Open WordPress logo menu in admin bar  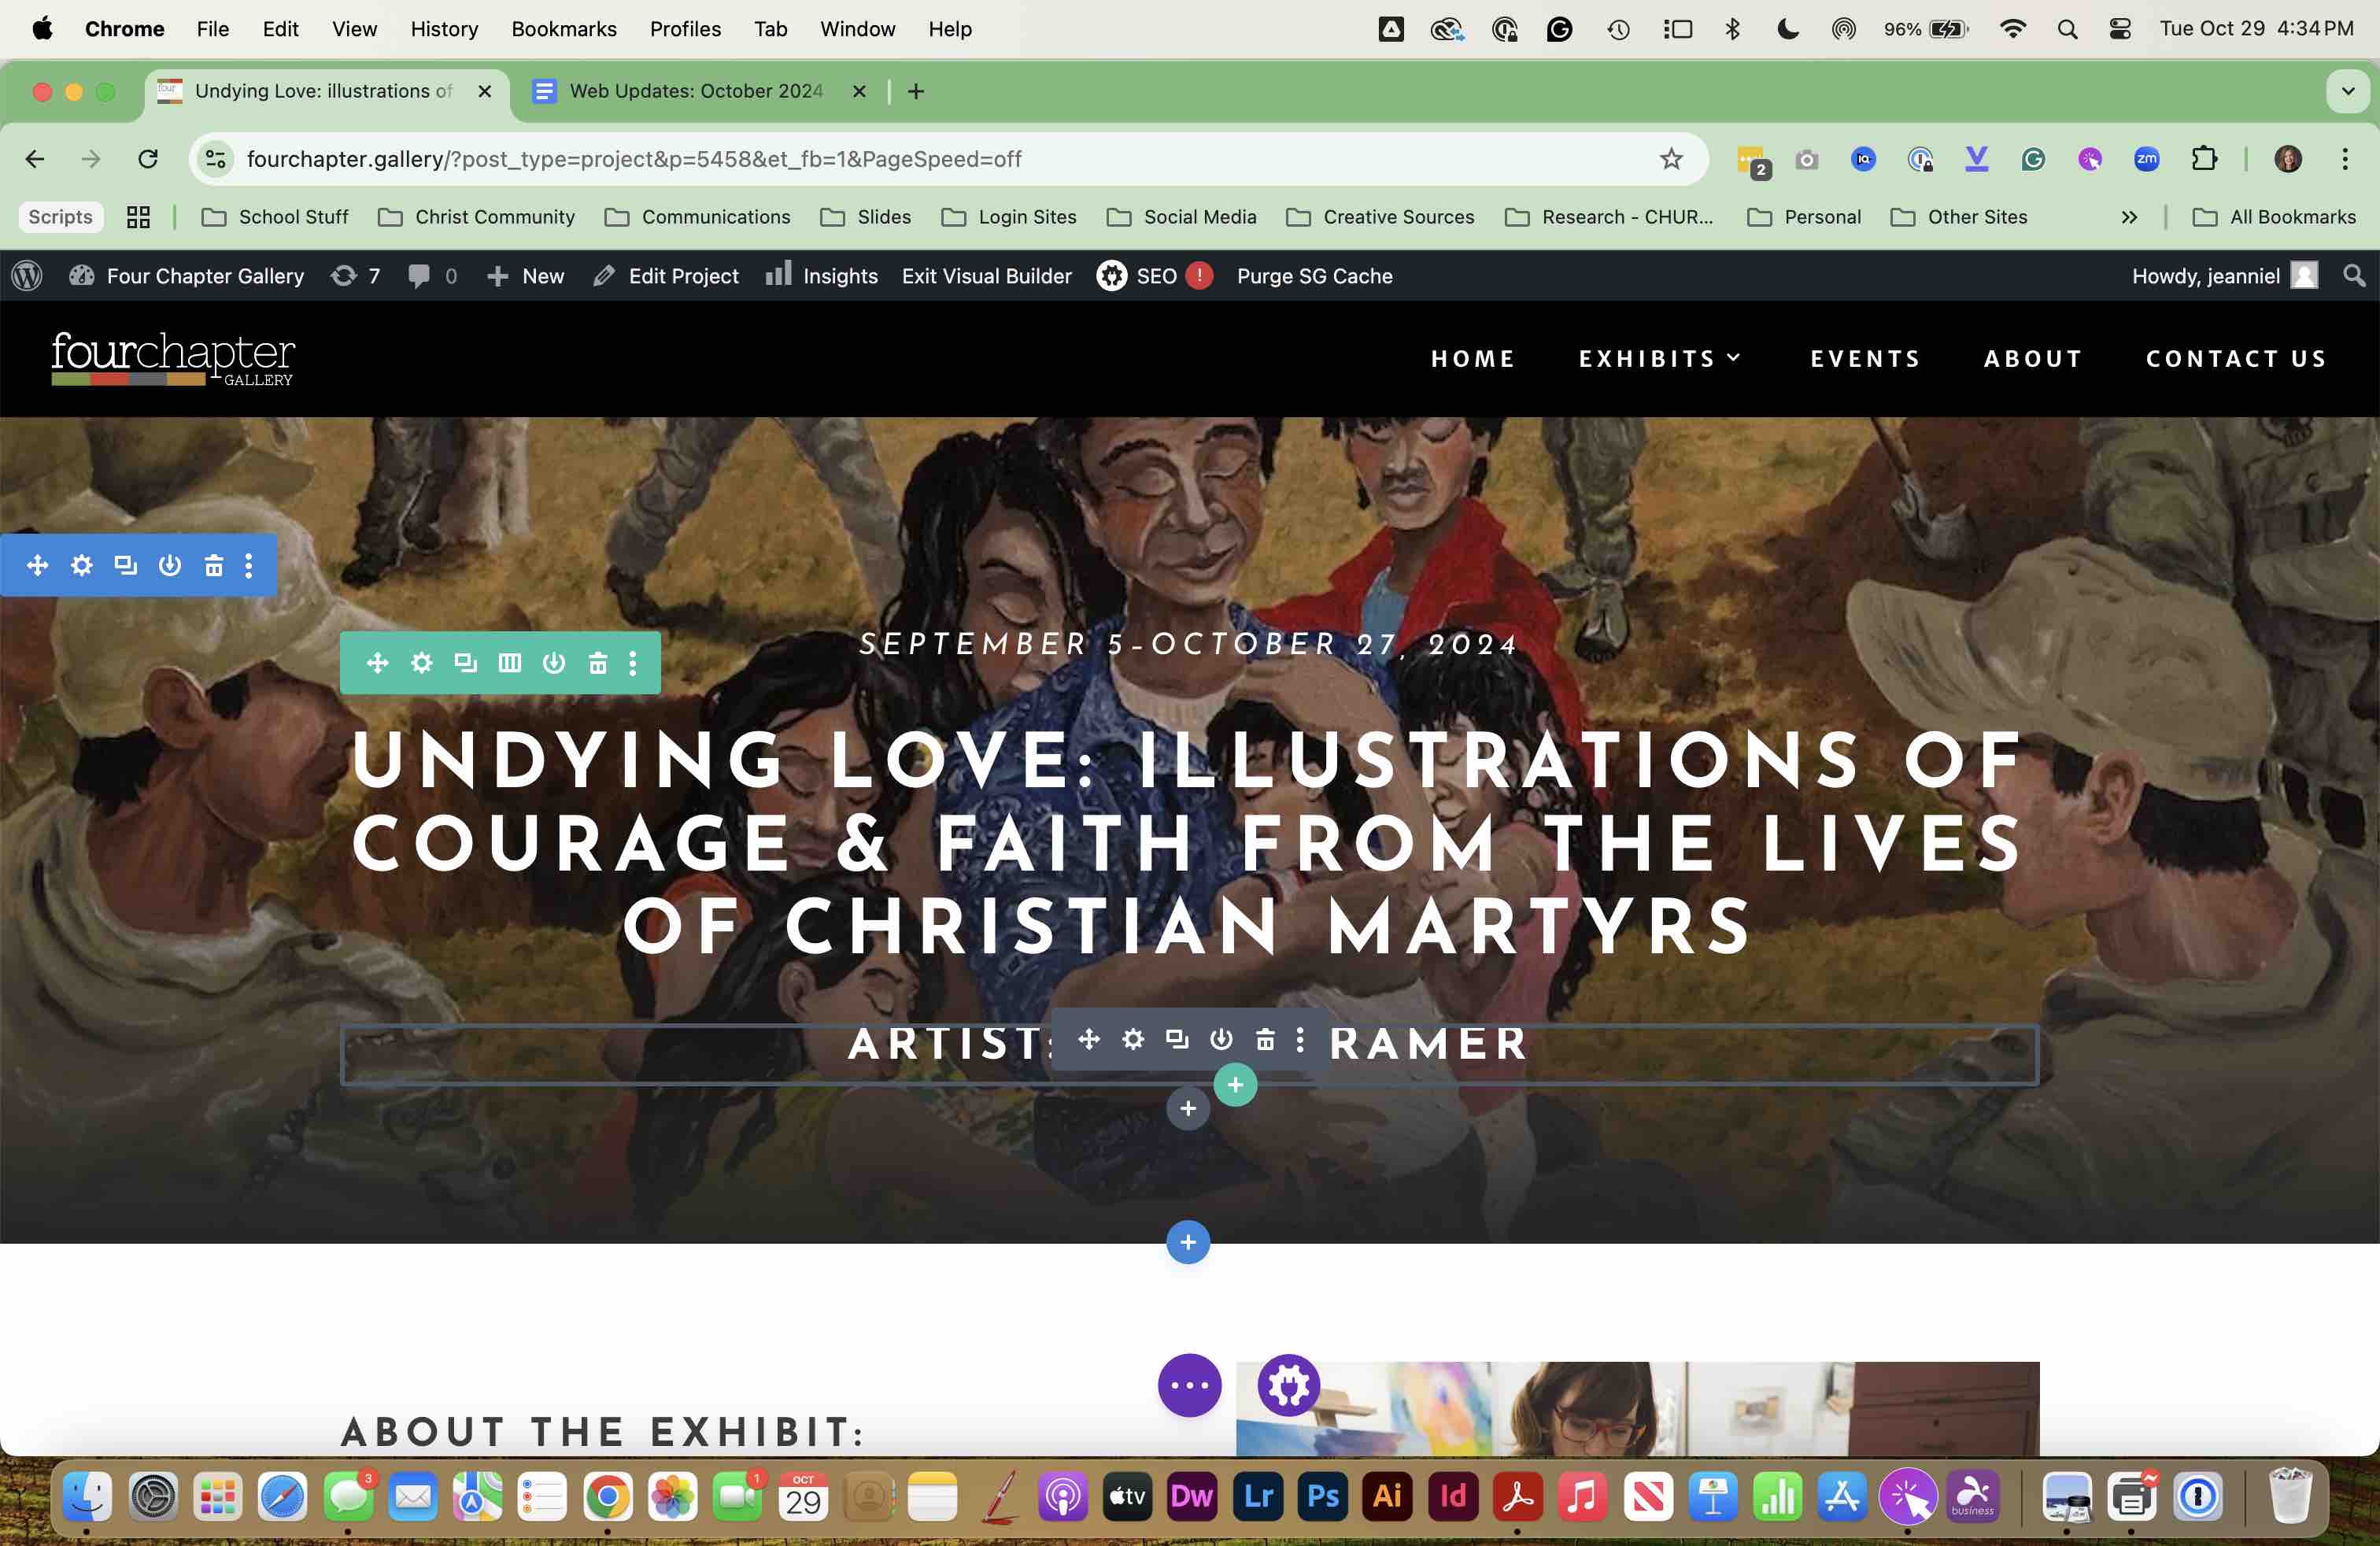click(x=27, y=276)
